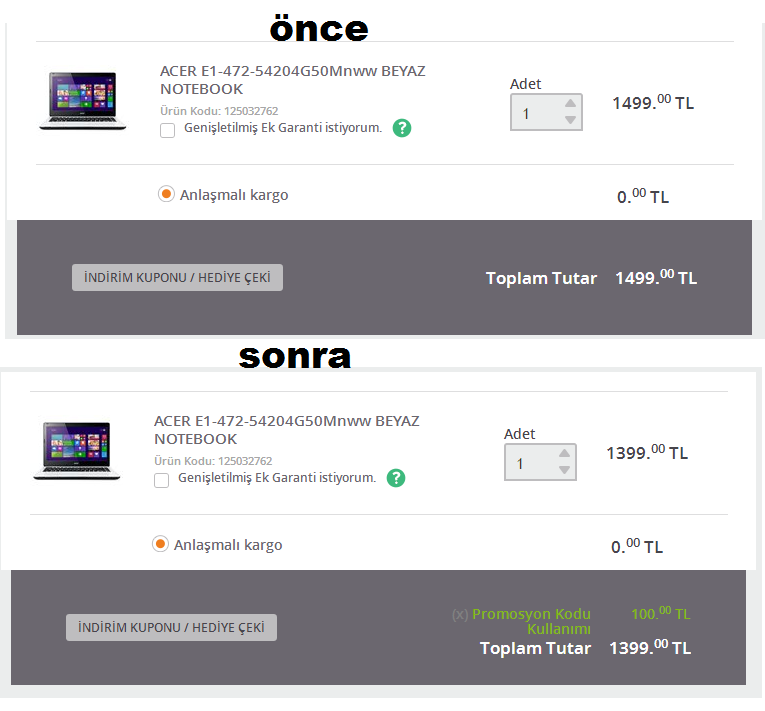This screenshot has width=765, height=711.
Task: Increase quantity arrow in 'sonra' cart
Action: pos(564,453)
